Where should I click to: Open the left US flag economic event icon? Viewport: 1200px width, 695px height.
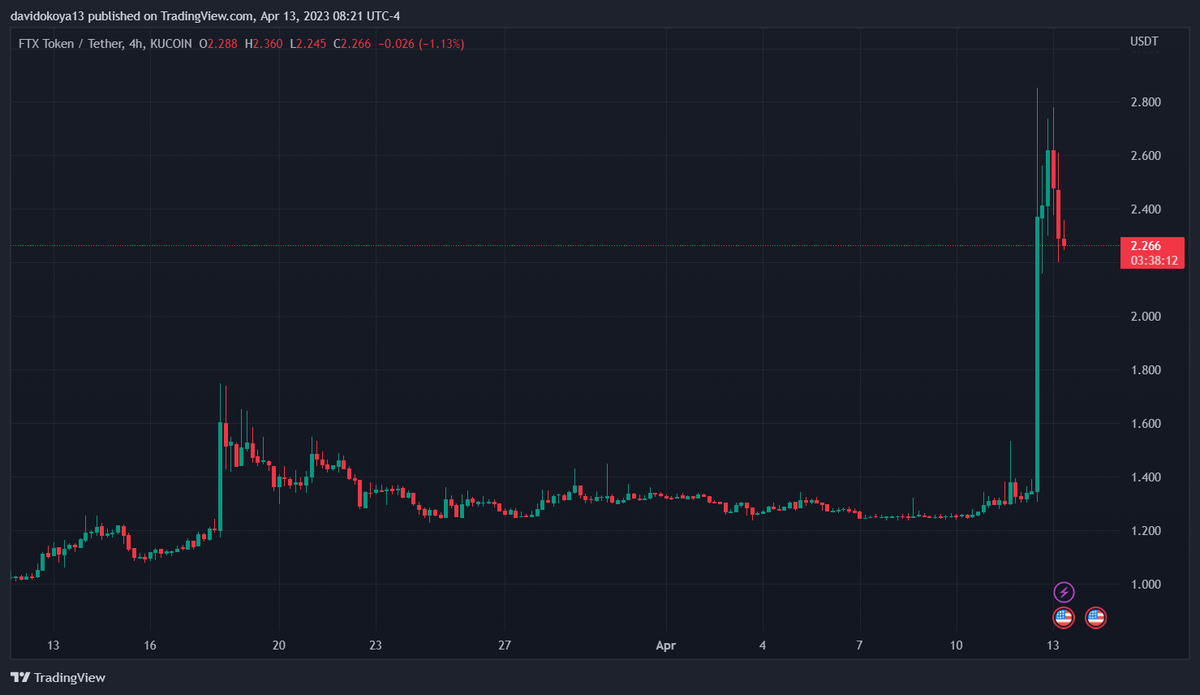click(x=1064, y=618)
